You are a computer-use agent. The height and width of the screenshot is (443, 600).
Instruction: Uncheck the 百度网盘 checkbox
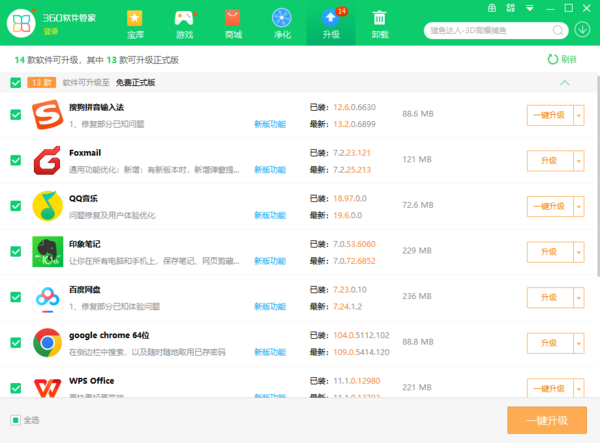(x=15, y=297)
